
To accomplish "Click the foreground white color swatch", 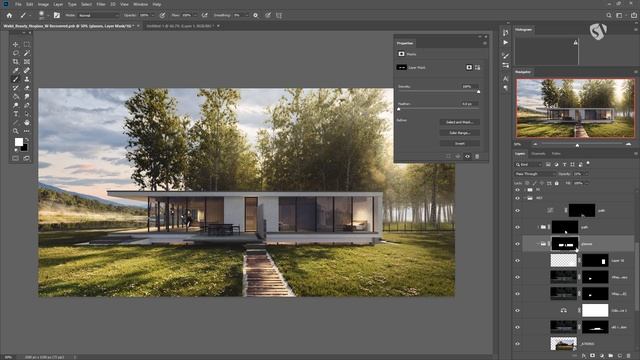I will (18, 142).
